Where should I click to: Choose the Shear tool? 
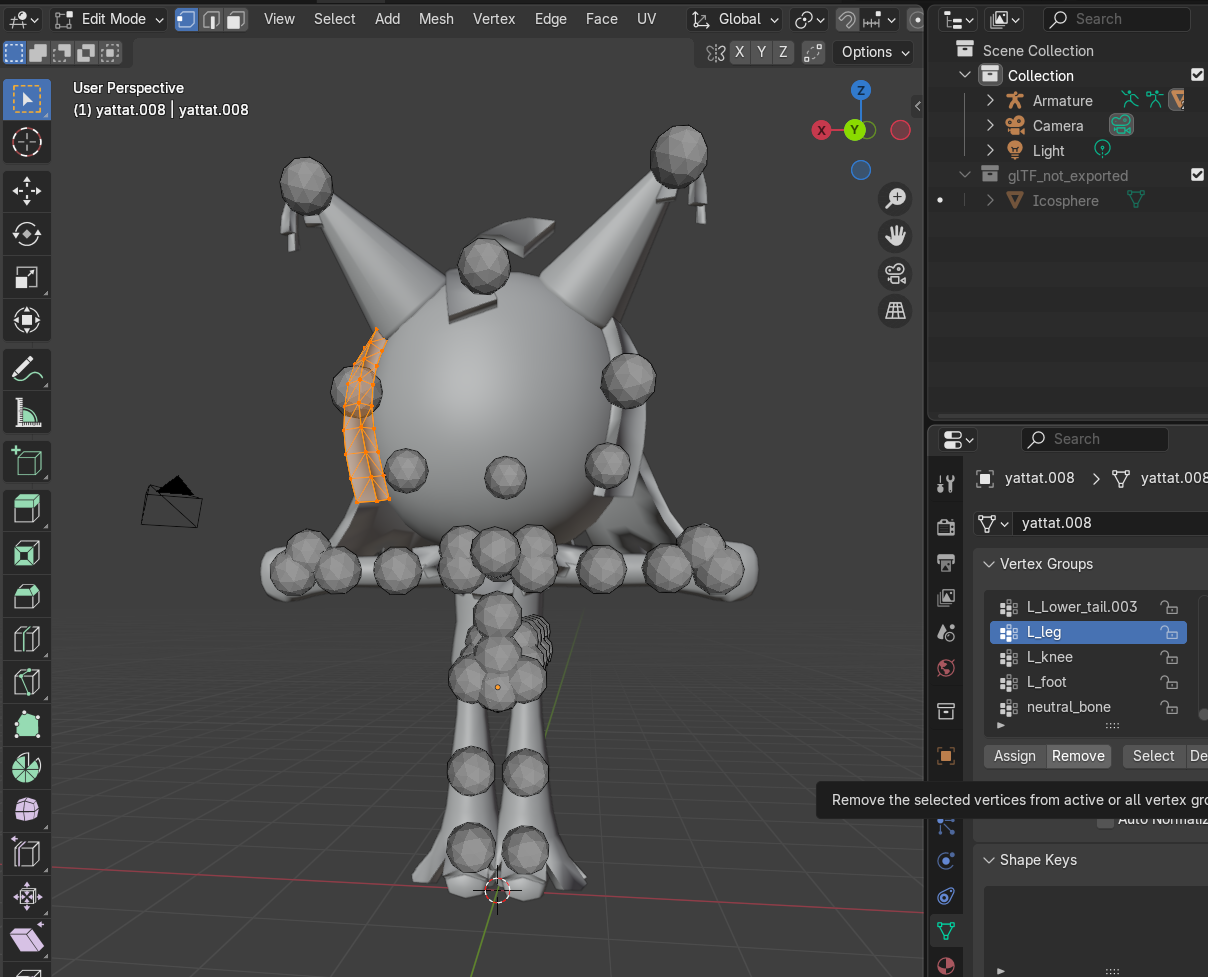(x=27, y=939)
